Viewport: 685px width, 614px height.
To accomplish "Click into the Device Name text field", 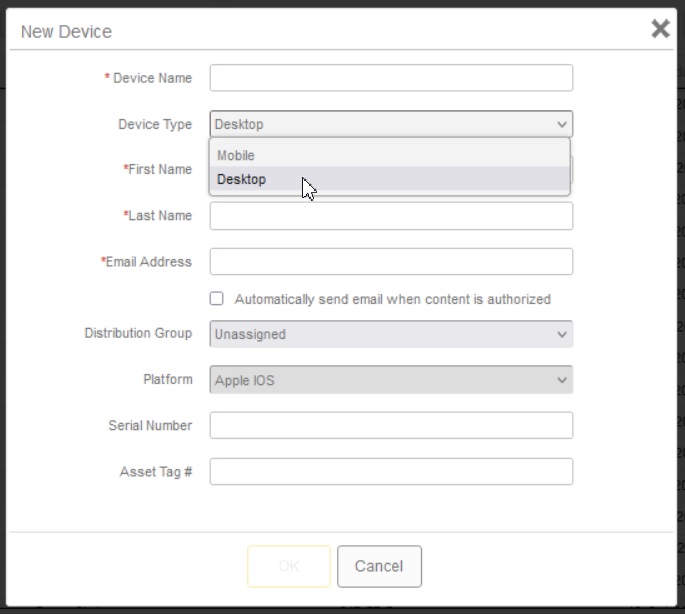I will (x=391, y=78).
